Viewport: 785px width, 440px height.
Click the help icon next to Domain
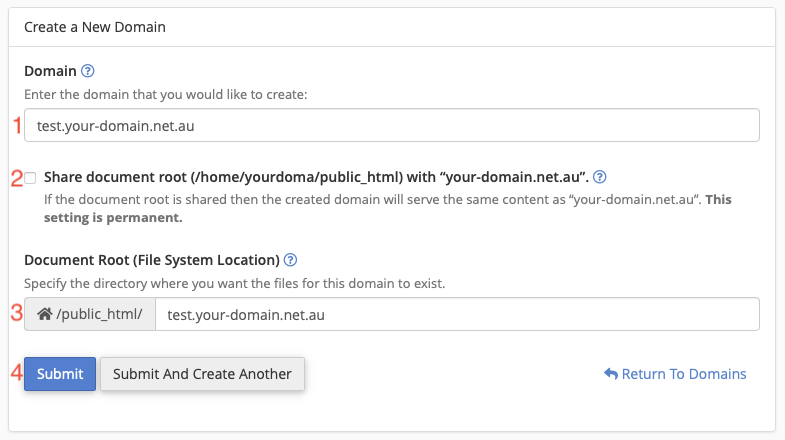[x=87, y=71]
